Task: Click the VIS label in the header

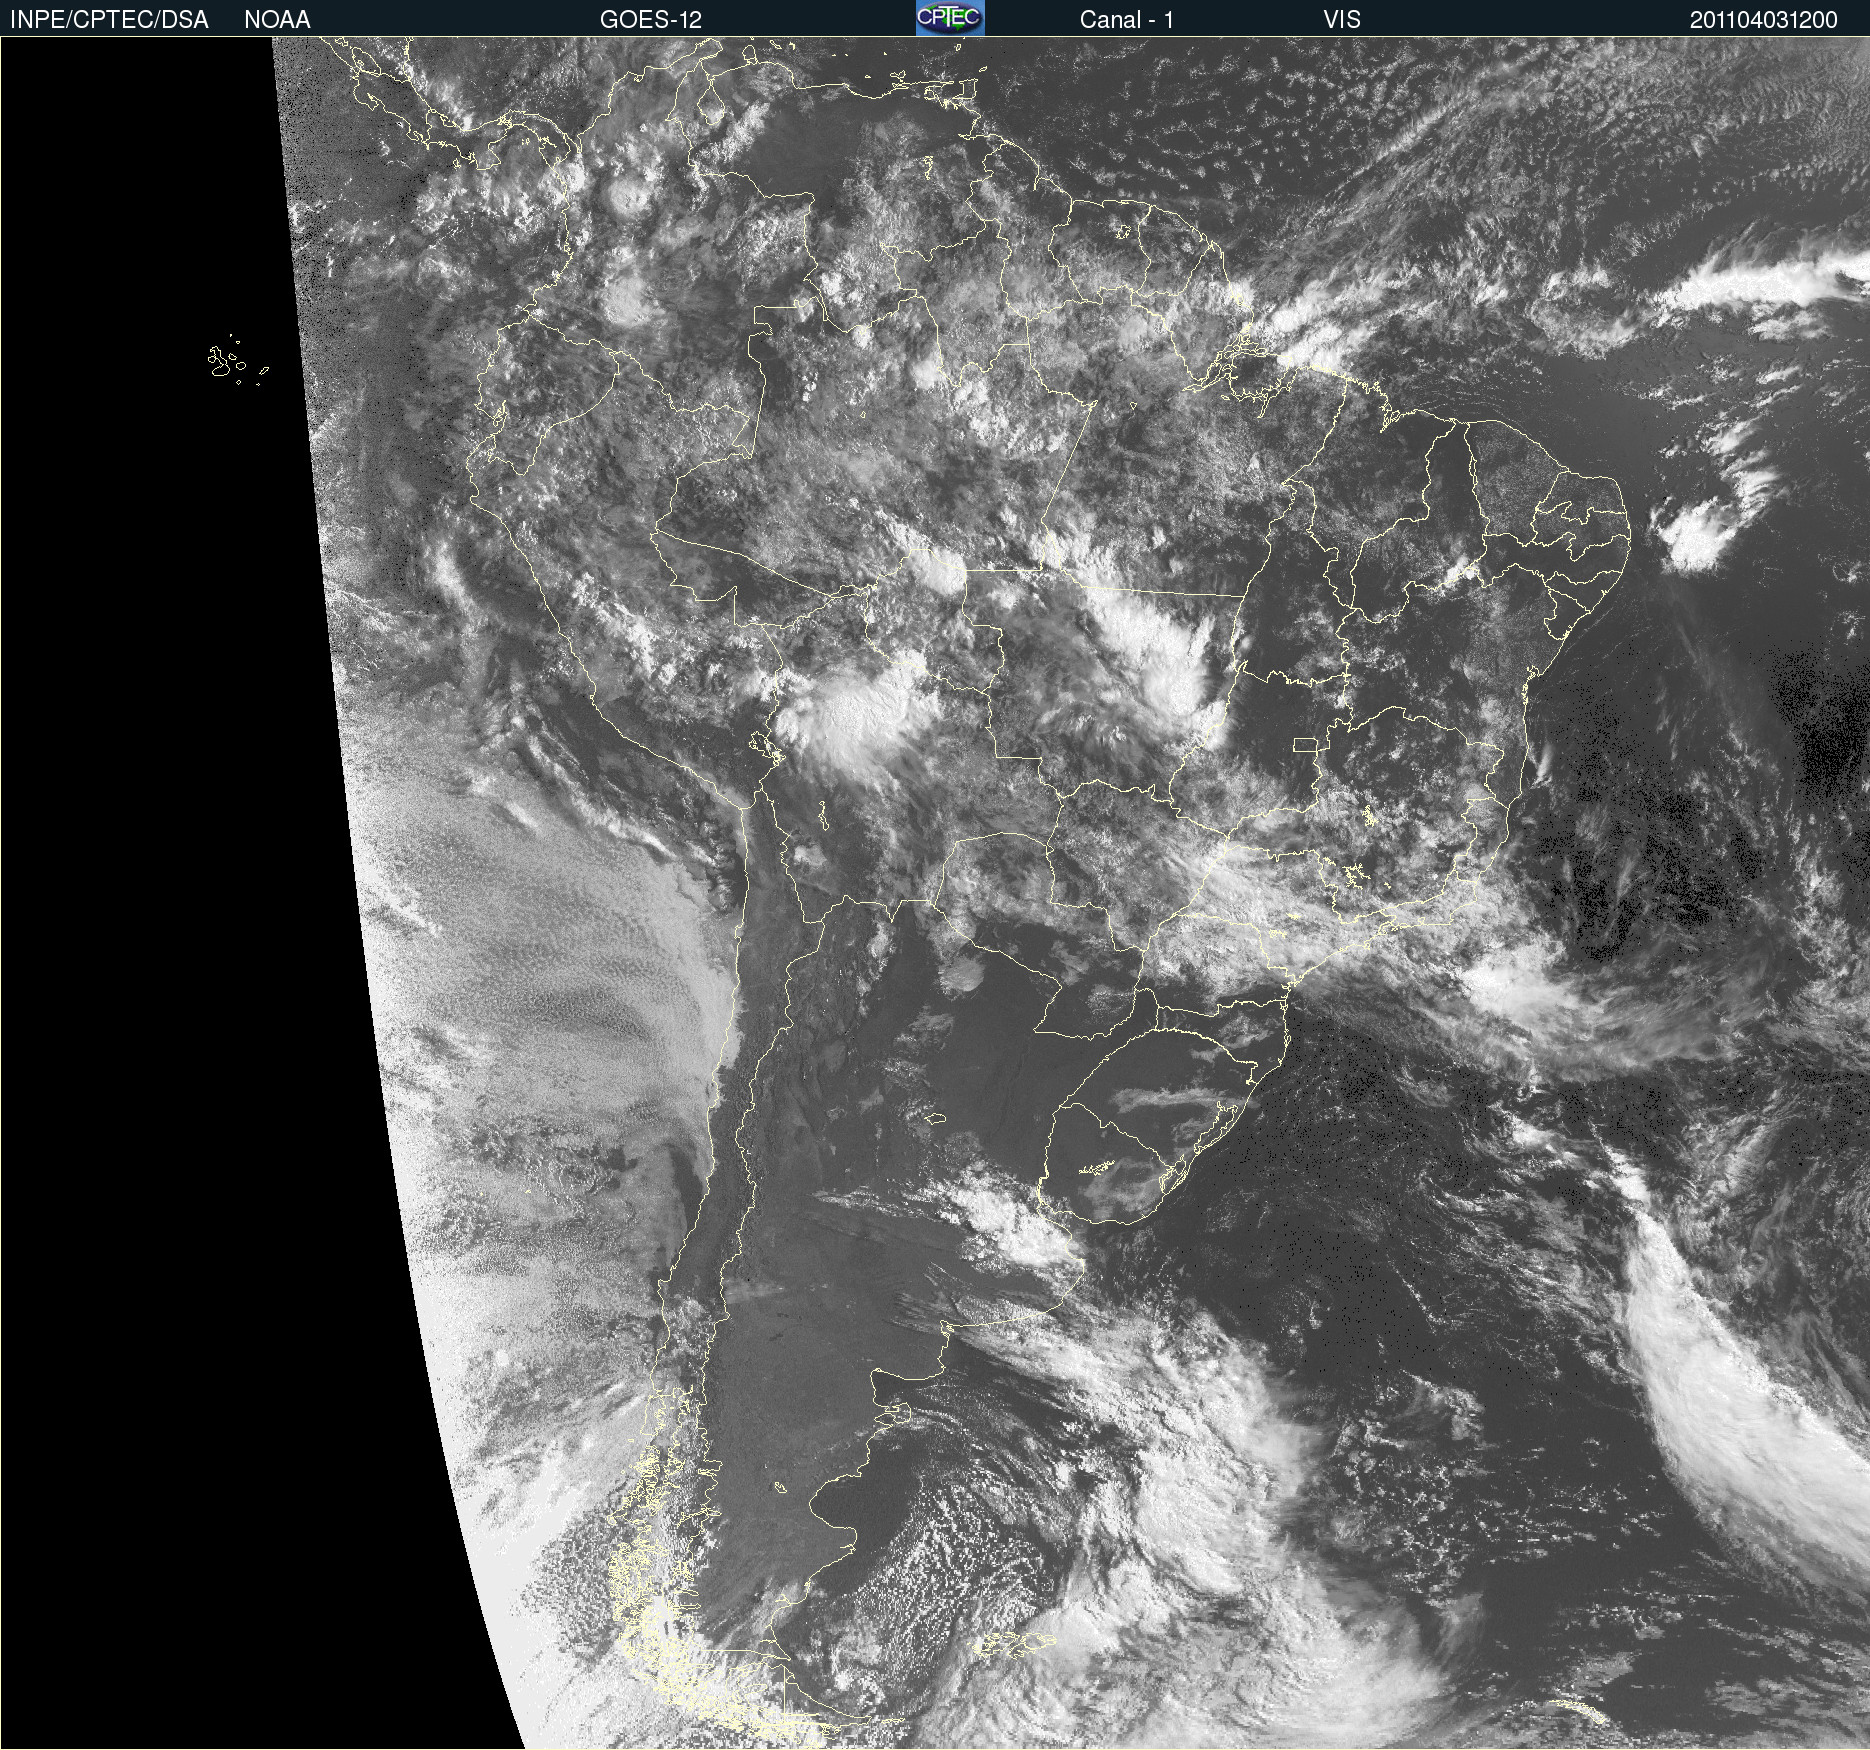Action: point(1342,20)
